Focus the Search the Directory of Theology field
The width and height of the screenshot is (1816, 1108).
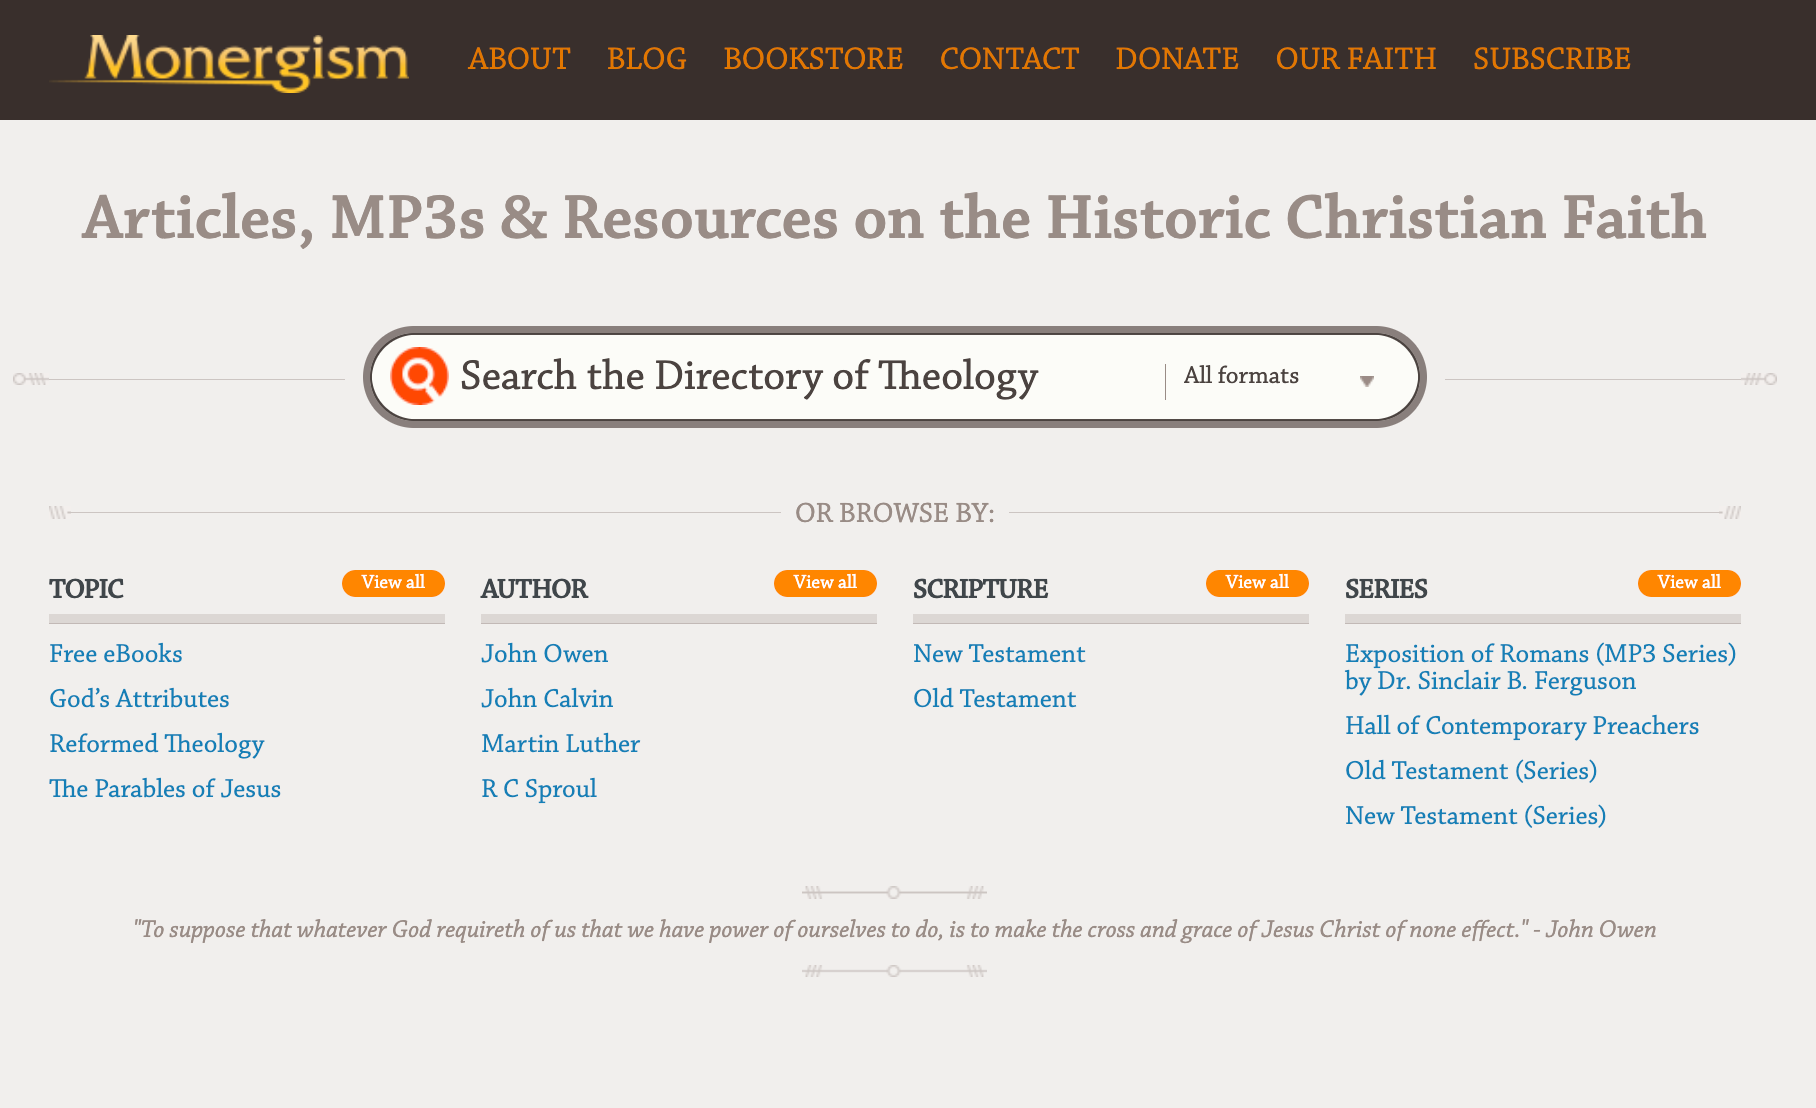pos(805,377)
